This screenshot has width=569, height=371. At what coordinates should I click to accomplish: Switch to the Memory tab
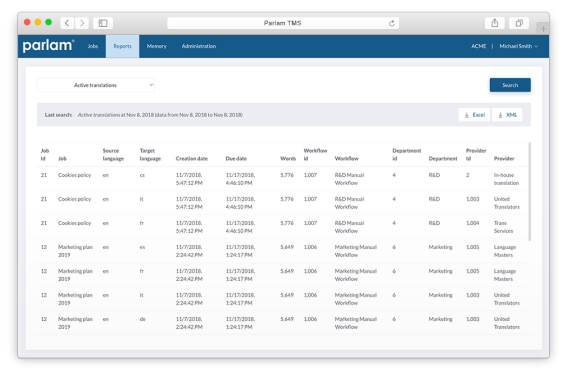[156, 46]
